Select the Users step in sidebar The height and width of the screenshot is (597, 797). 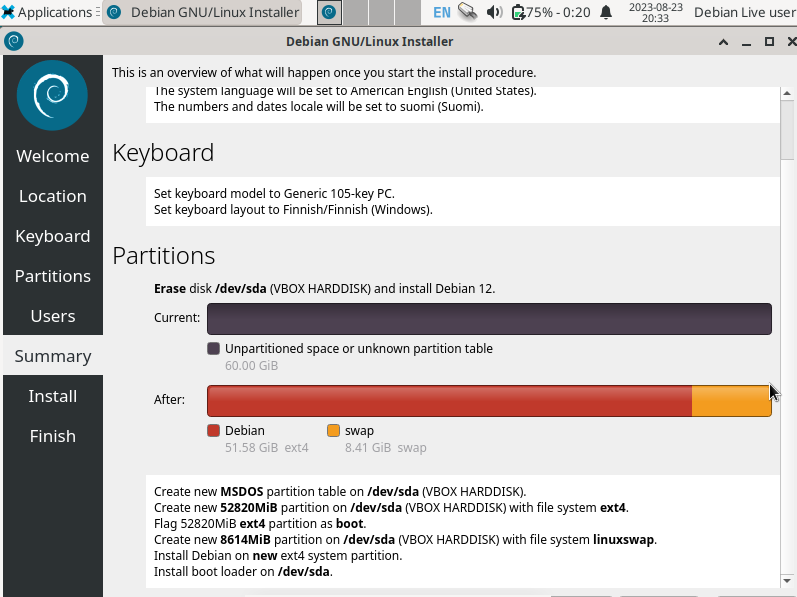52,316
